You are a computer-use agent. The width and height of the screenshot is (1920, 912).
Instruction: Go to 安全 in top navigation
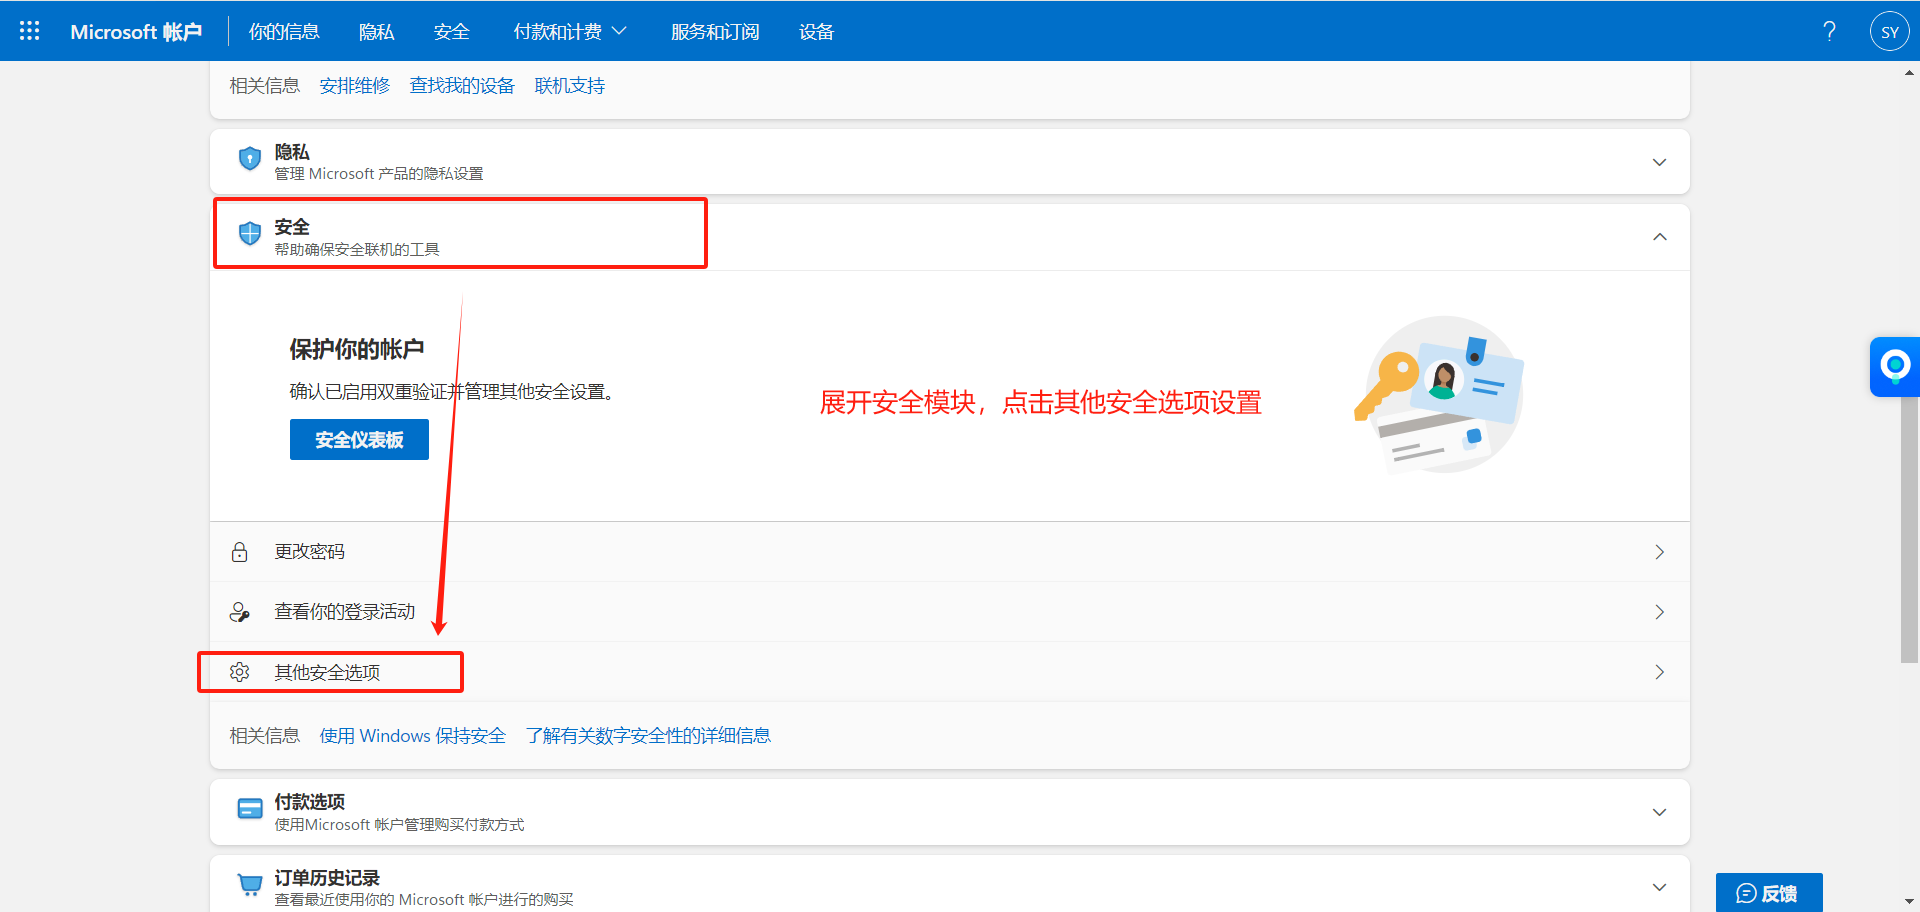(x=452, y=32)
